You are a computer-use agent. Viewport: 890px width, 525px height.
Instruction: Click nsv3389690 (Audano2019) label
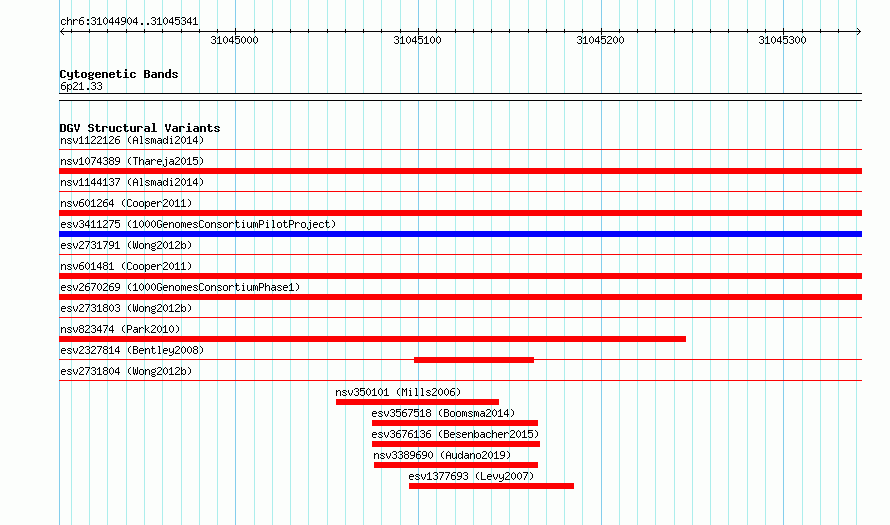click(x=442, y=455)
